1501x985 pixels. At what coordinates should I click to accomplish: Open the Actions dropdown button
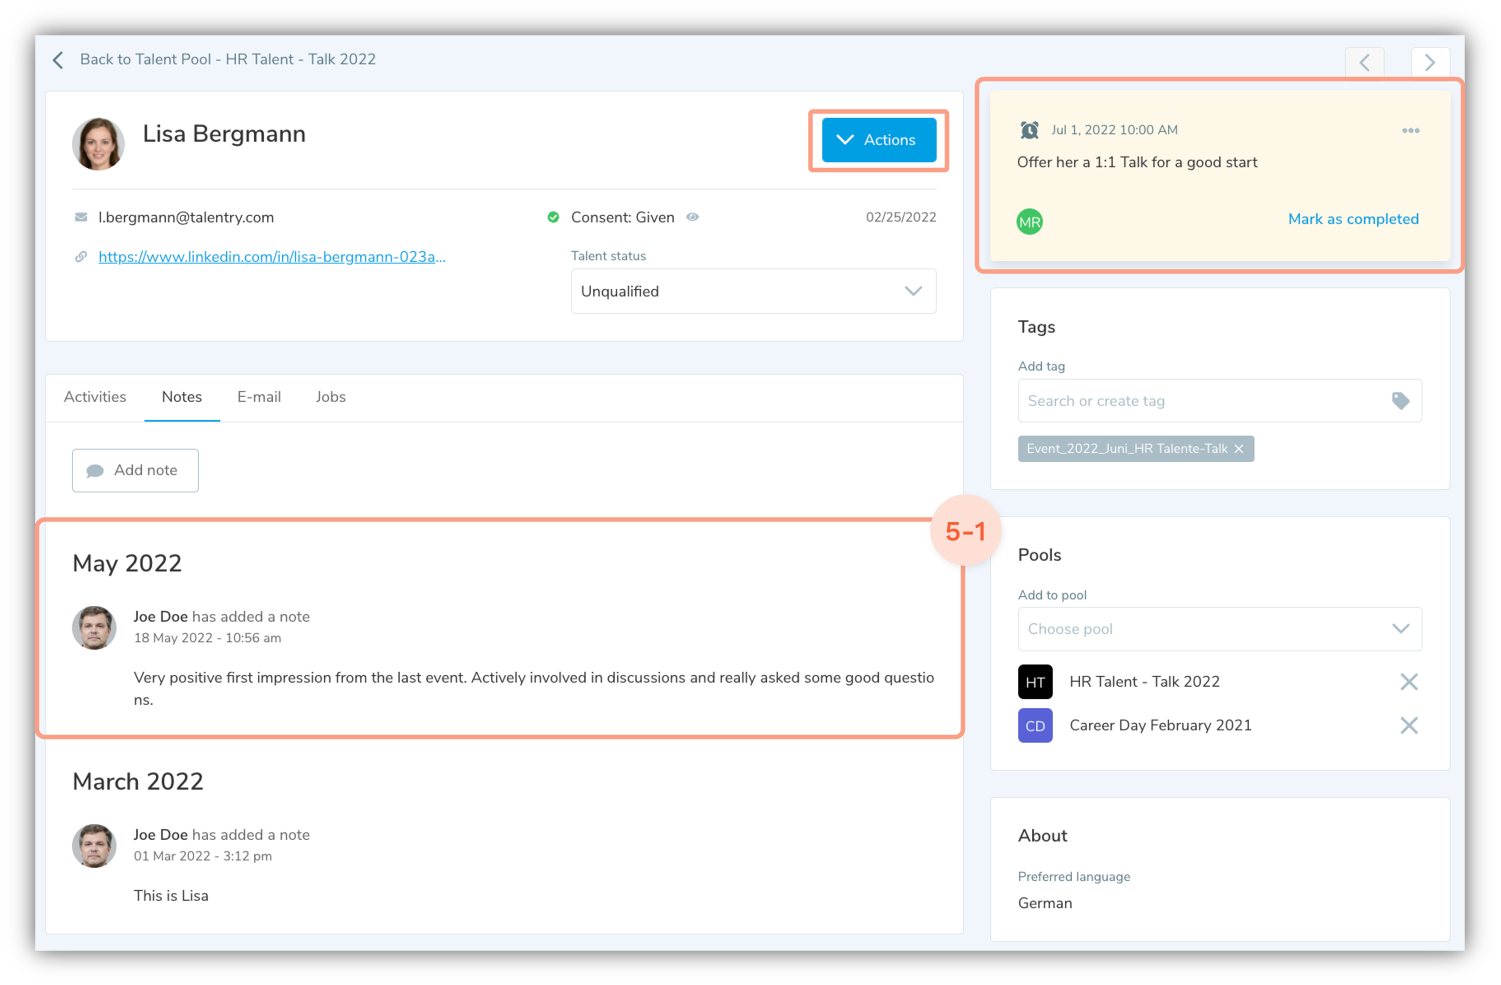[878, 140]
